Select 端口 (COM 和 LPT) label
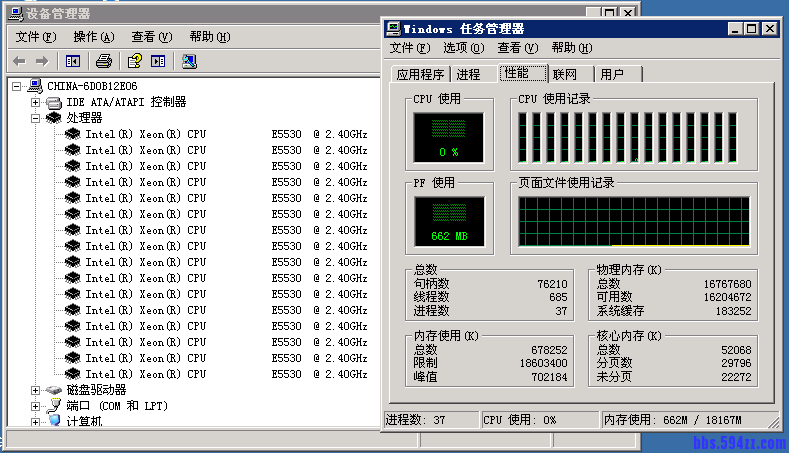 pyautogui.click(x=117, y=406)
